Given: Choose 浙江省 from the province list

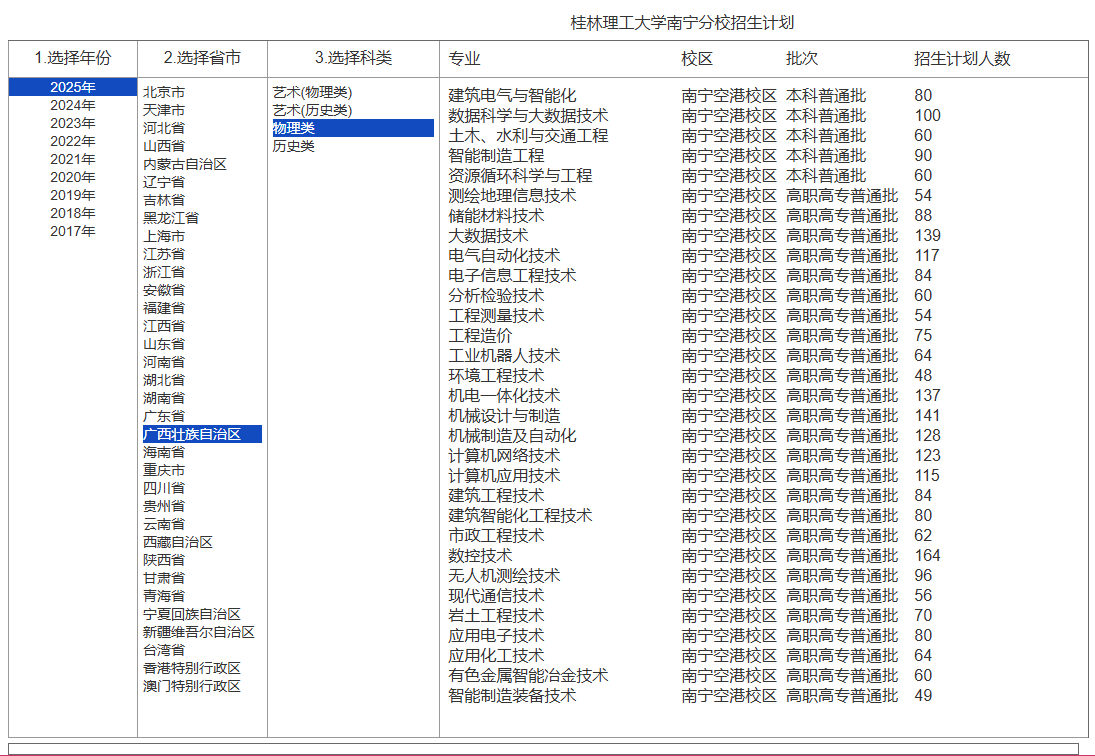Looking at the screenshot, I should (164, 272).
